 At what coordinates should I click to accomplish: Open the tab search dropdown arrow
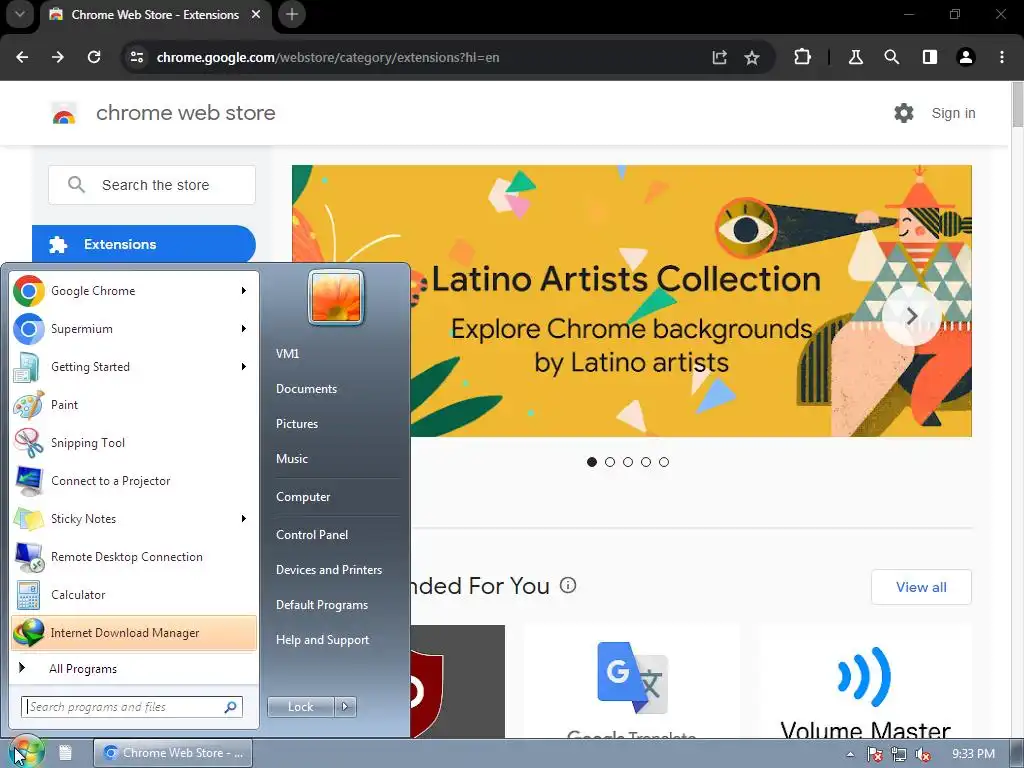click(20, 14)
